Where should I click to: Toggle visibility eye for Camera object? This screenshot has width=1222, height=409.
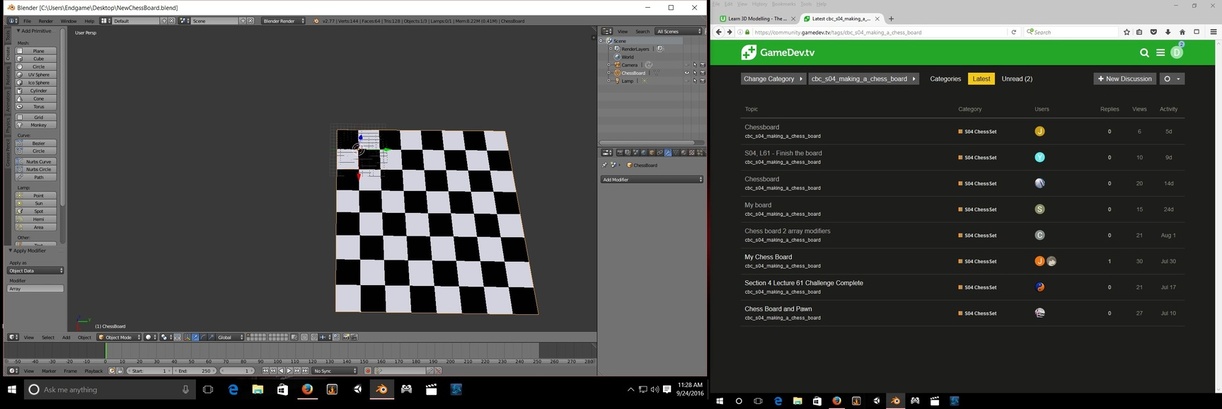[x=686, y=65]
